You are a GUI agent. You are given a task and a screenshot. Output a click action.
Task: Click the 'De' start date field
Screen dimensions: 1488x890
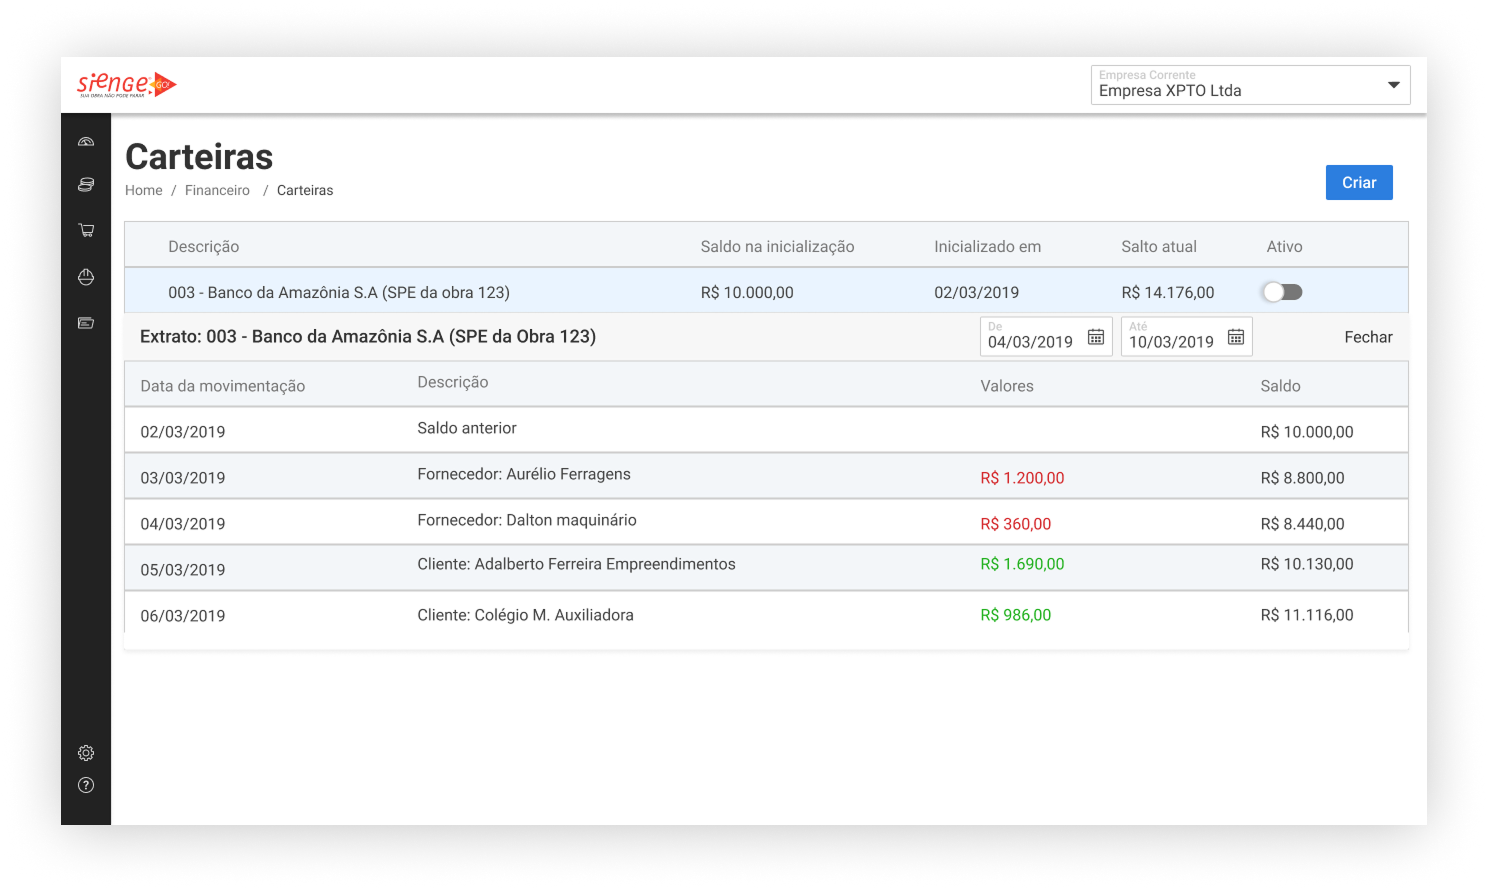pyautogui.click(x=1031, y=341)
